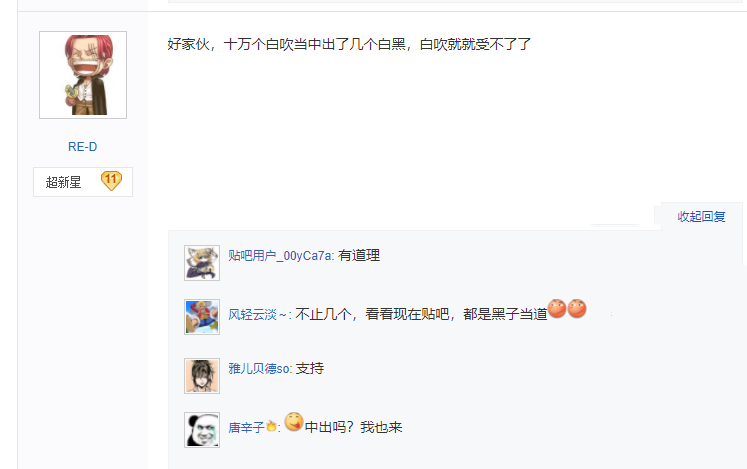
Task: Click the RE-D username link
Action: point(83,147)
